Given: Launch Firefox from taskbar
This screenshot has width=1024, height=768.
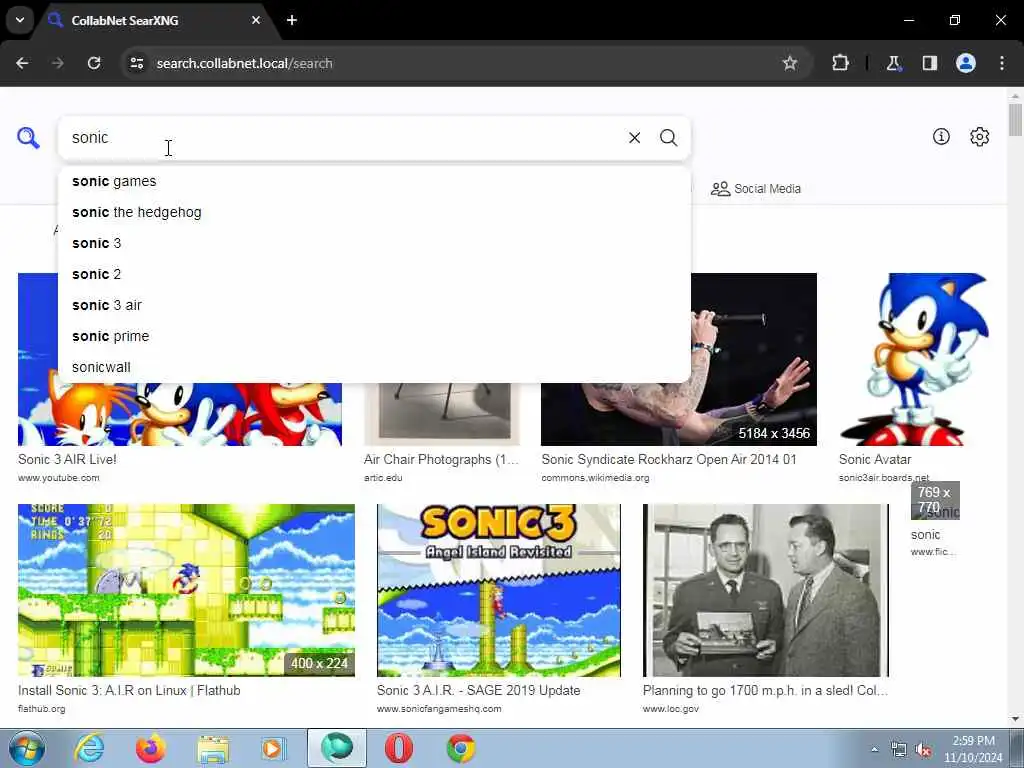Looking at the screenshot, I should click(150, 748).
